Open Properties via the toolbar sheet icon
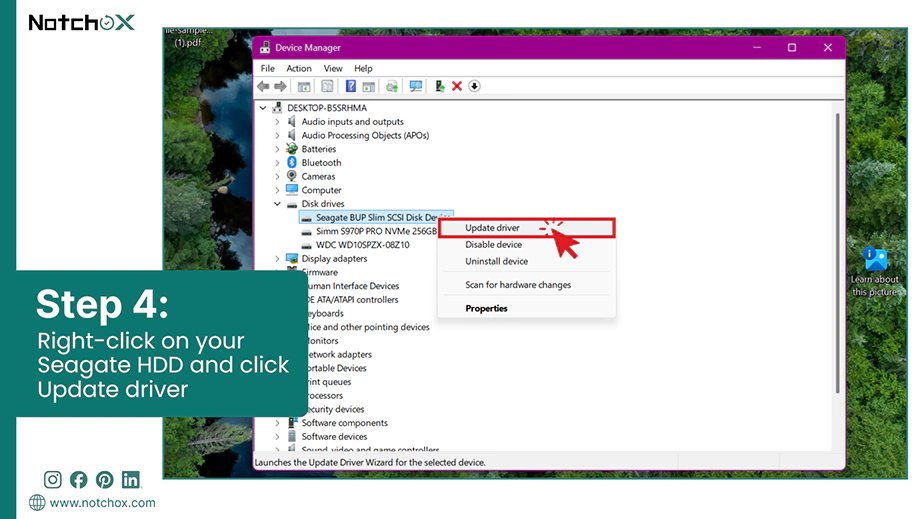Viewport: 922px width, 519px height. point(328,86)
